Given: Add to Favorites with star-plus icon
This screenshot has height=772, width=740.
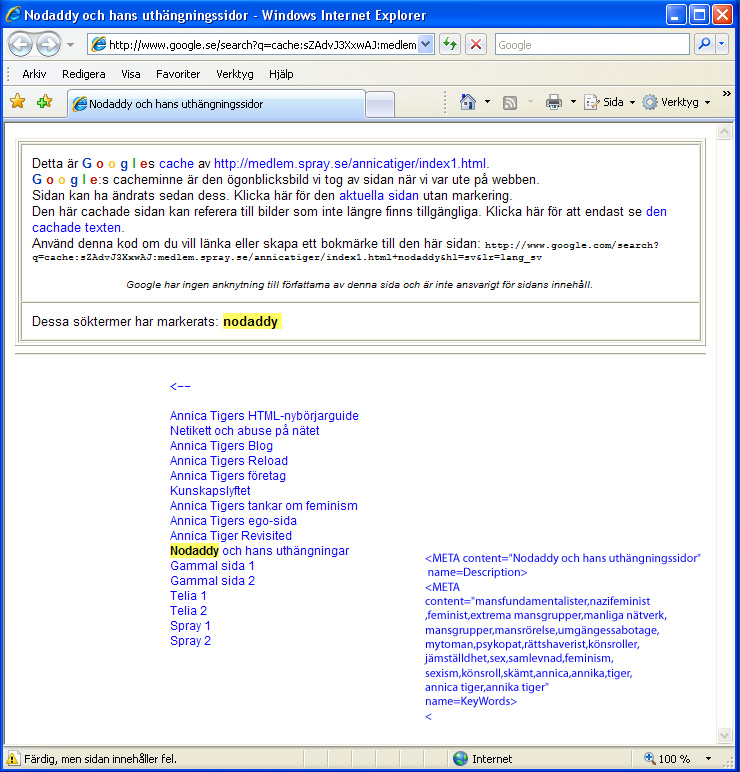Looking at the screenshot, I should pos(45,101).
